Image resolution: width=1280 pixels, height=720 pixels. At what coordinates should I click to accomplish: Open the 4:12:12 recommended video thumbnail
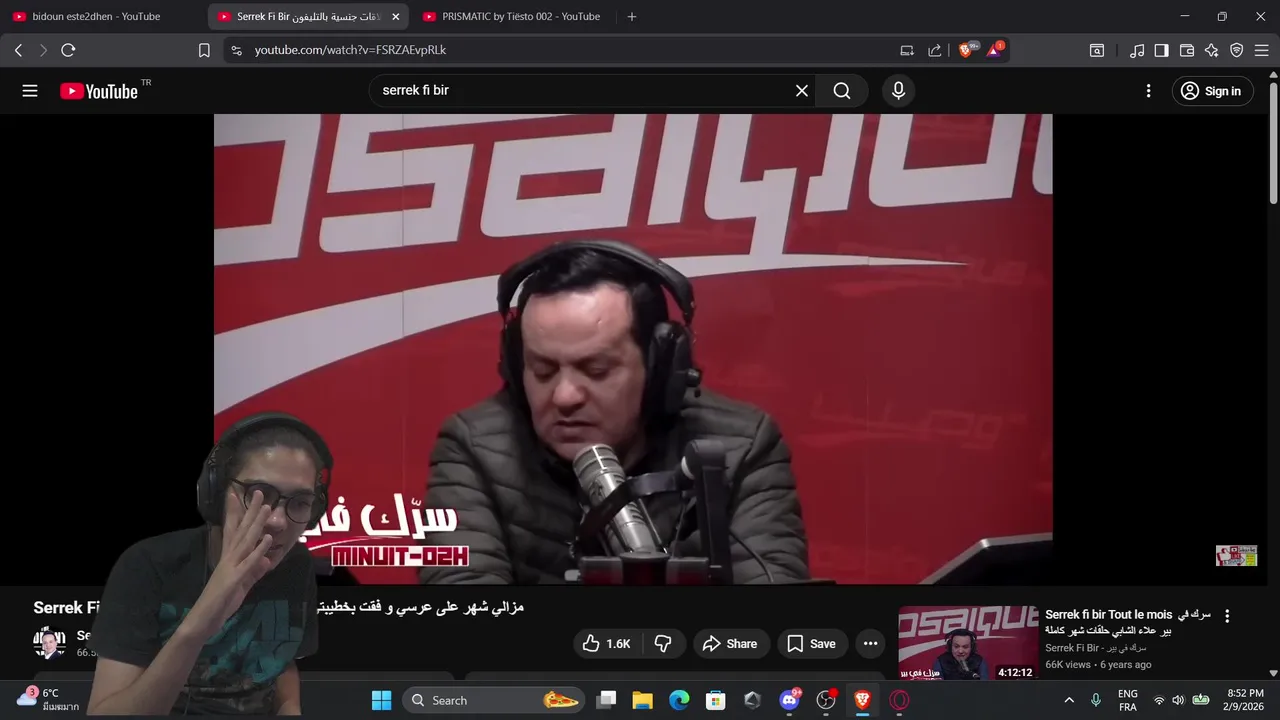click(968, 643)
